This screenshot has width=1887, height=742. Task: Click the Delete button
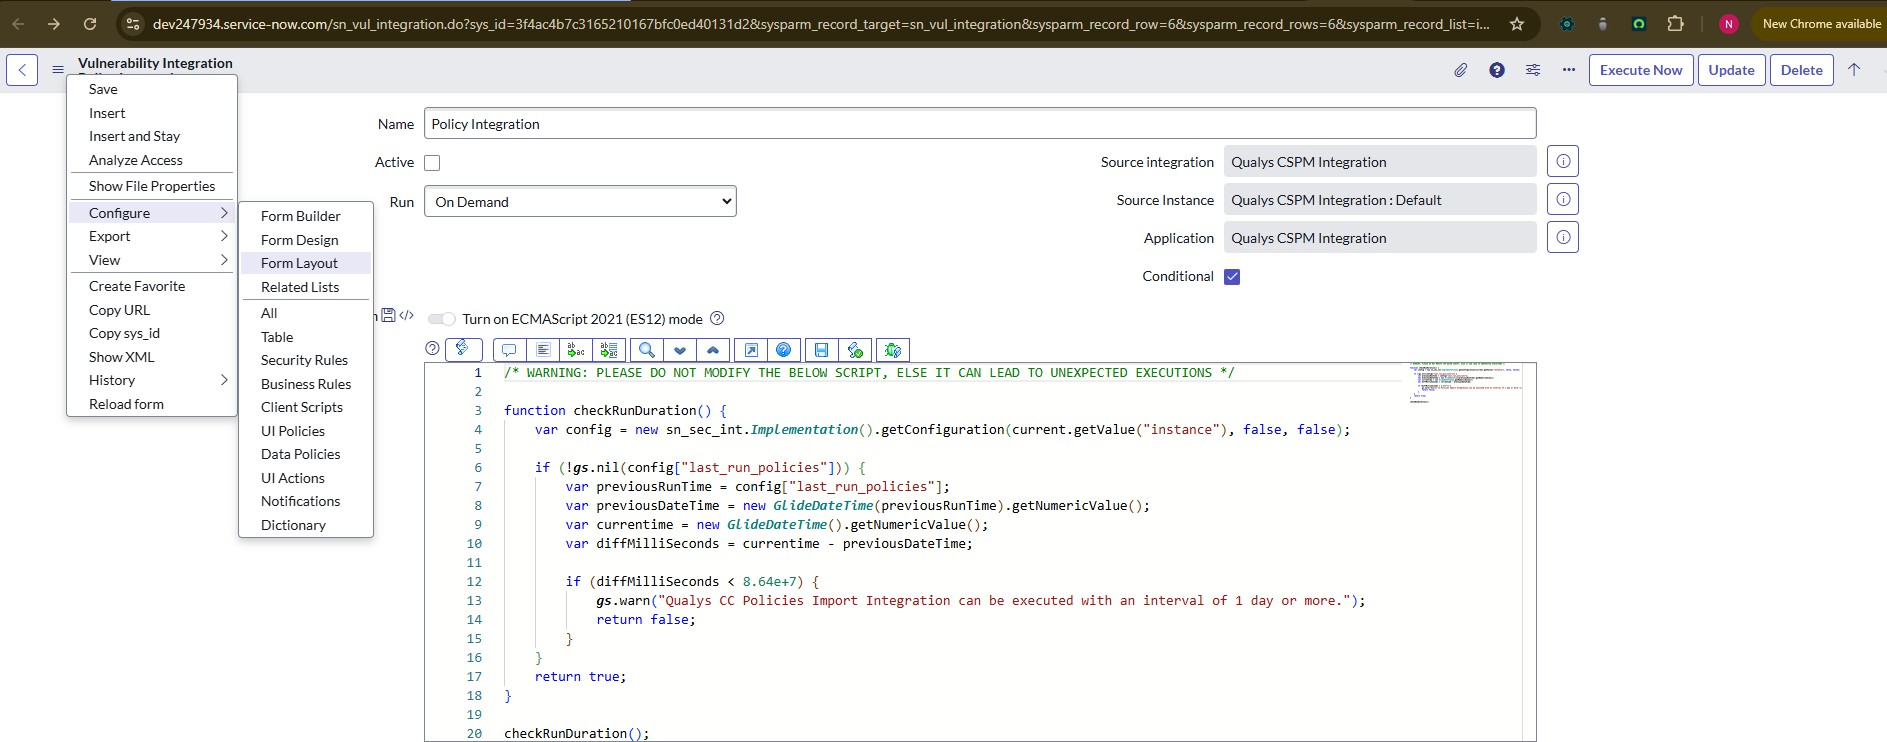click(1801, 70)
